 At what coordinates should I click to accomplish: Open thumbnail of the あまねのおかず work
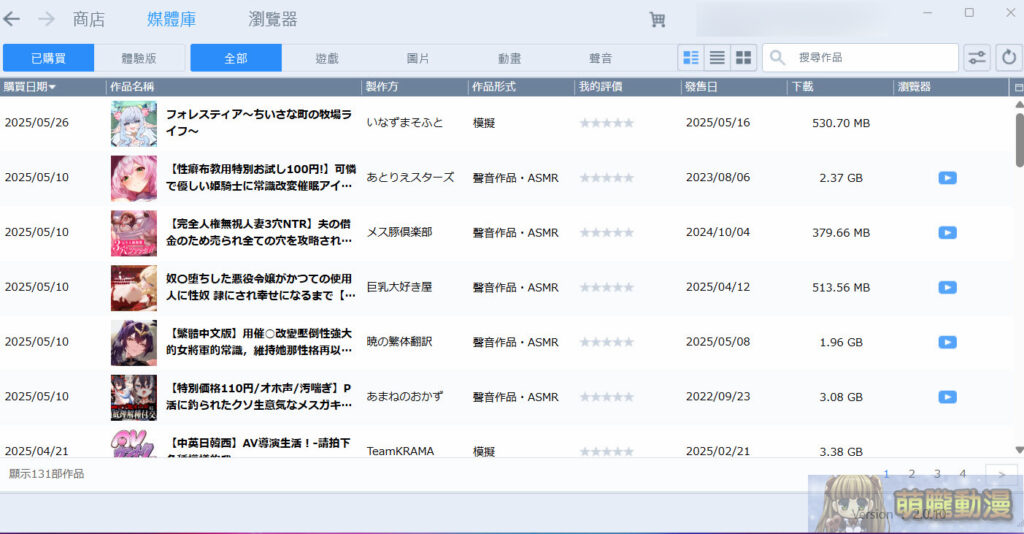tap(134, 398)
